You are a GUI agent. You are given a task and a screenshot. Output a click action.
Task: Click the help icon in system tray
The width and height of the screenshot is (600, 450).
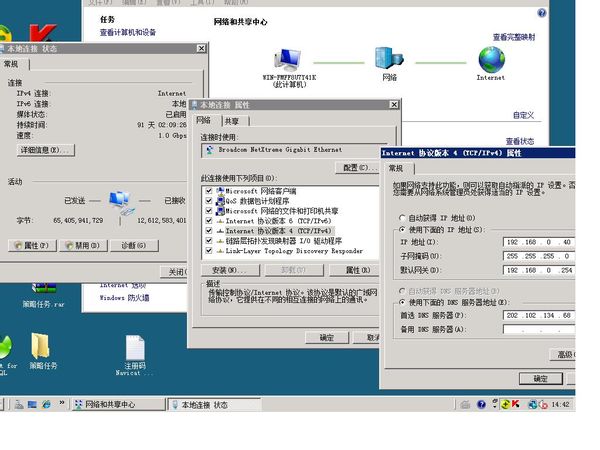(x=481, y=404)
